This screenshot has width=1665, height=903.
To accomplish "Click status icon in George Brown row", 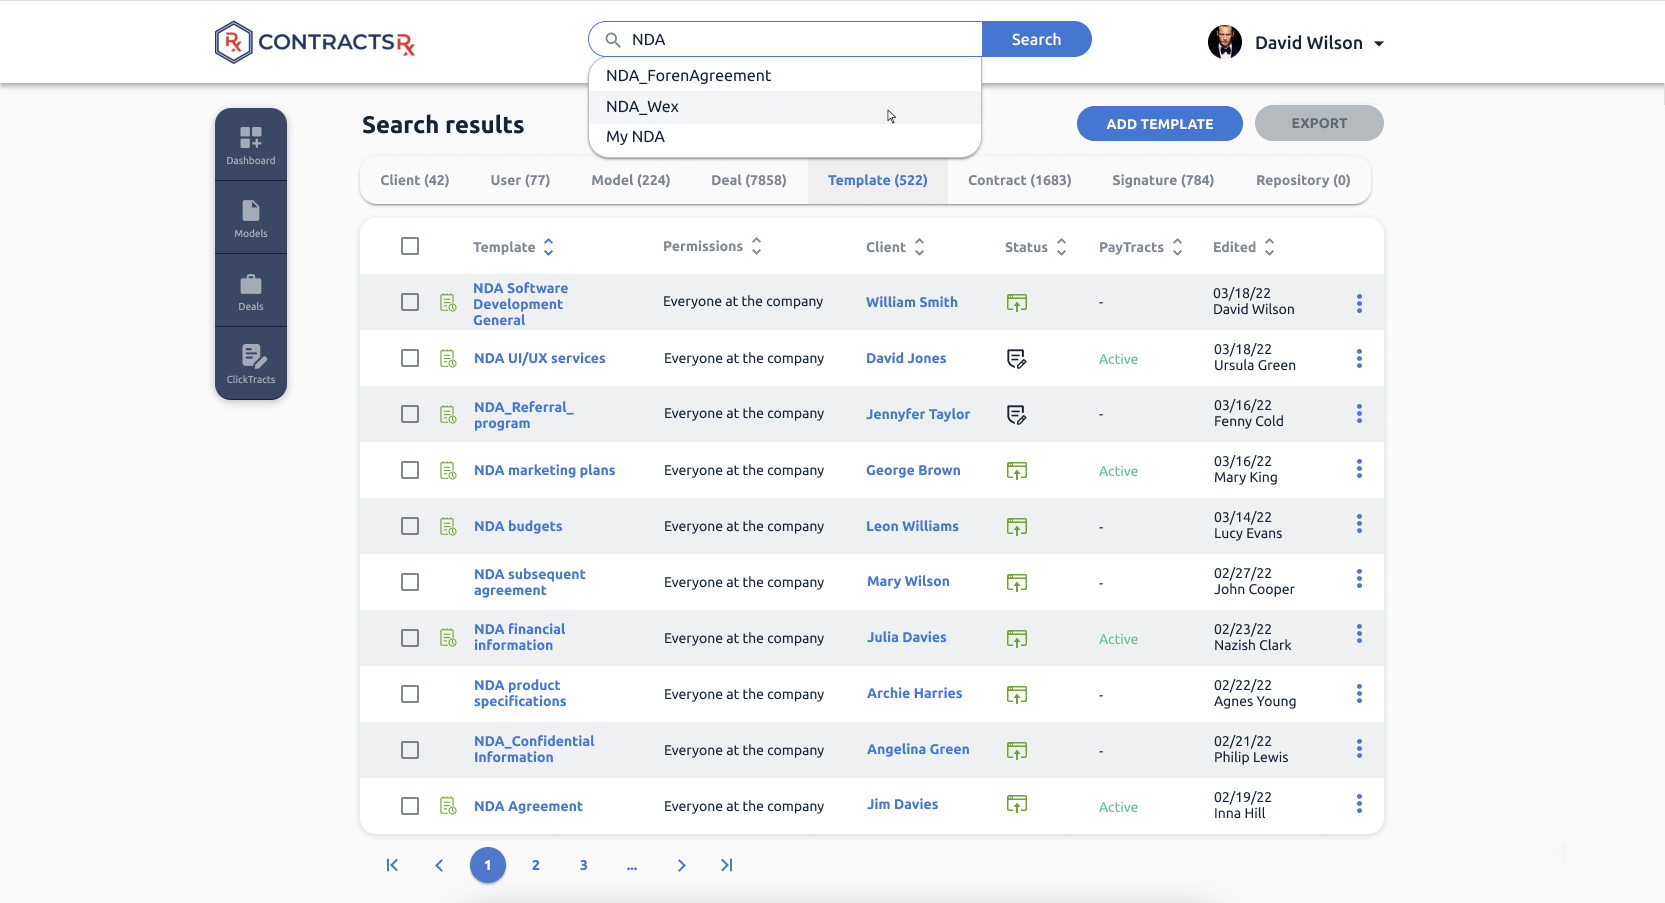I will click(1017, 470).
